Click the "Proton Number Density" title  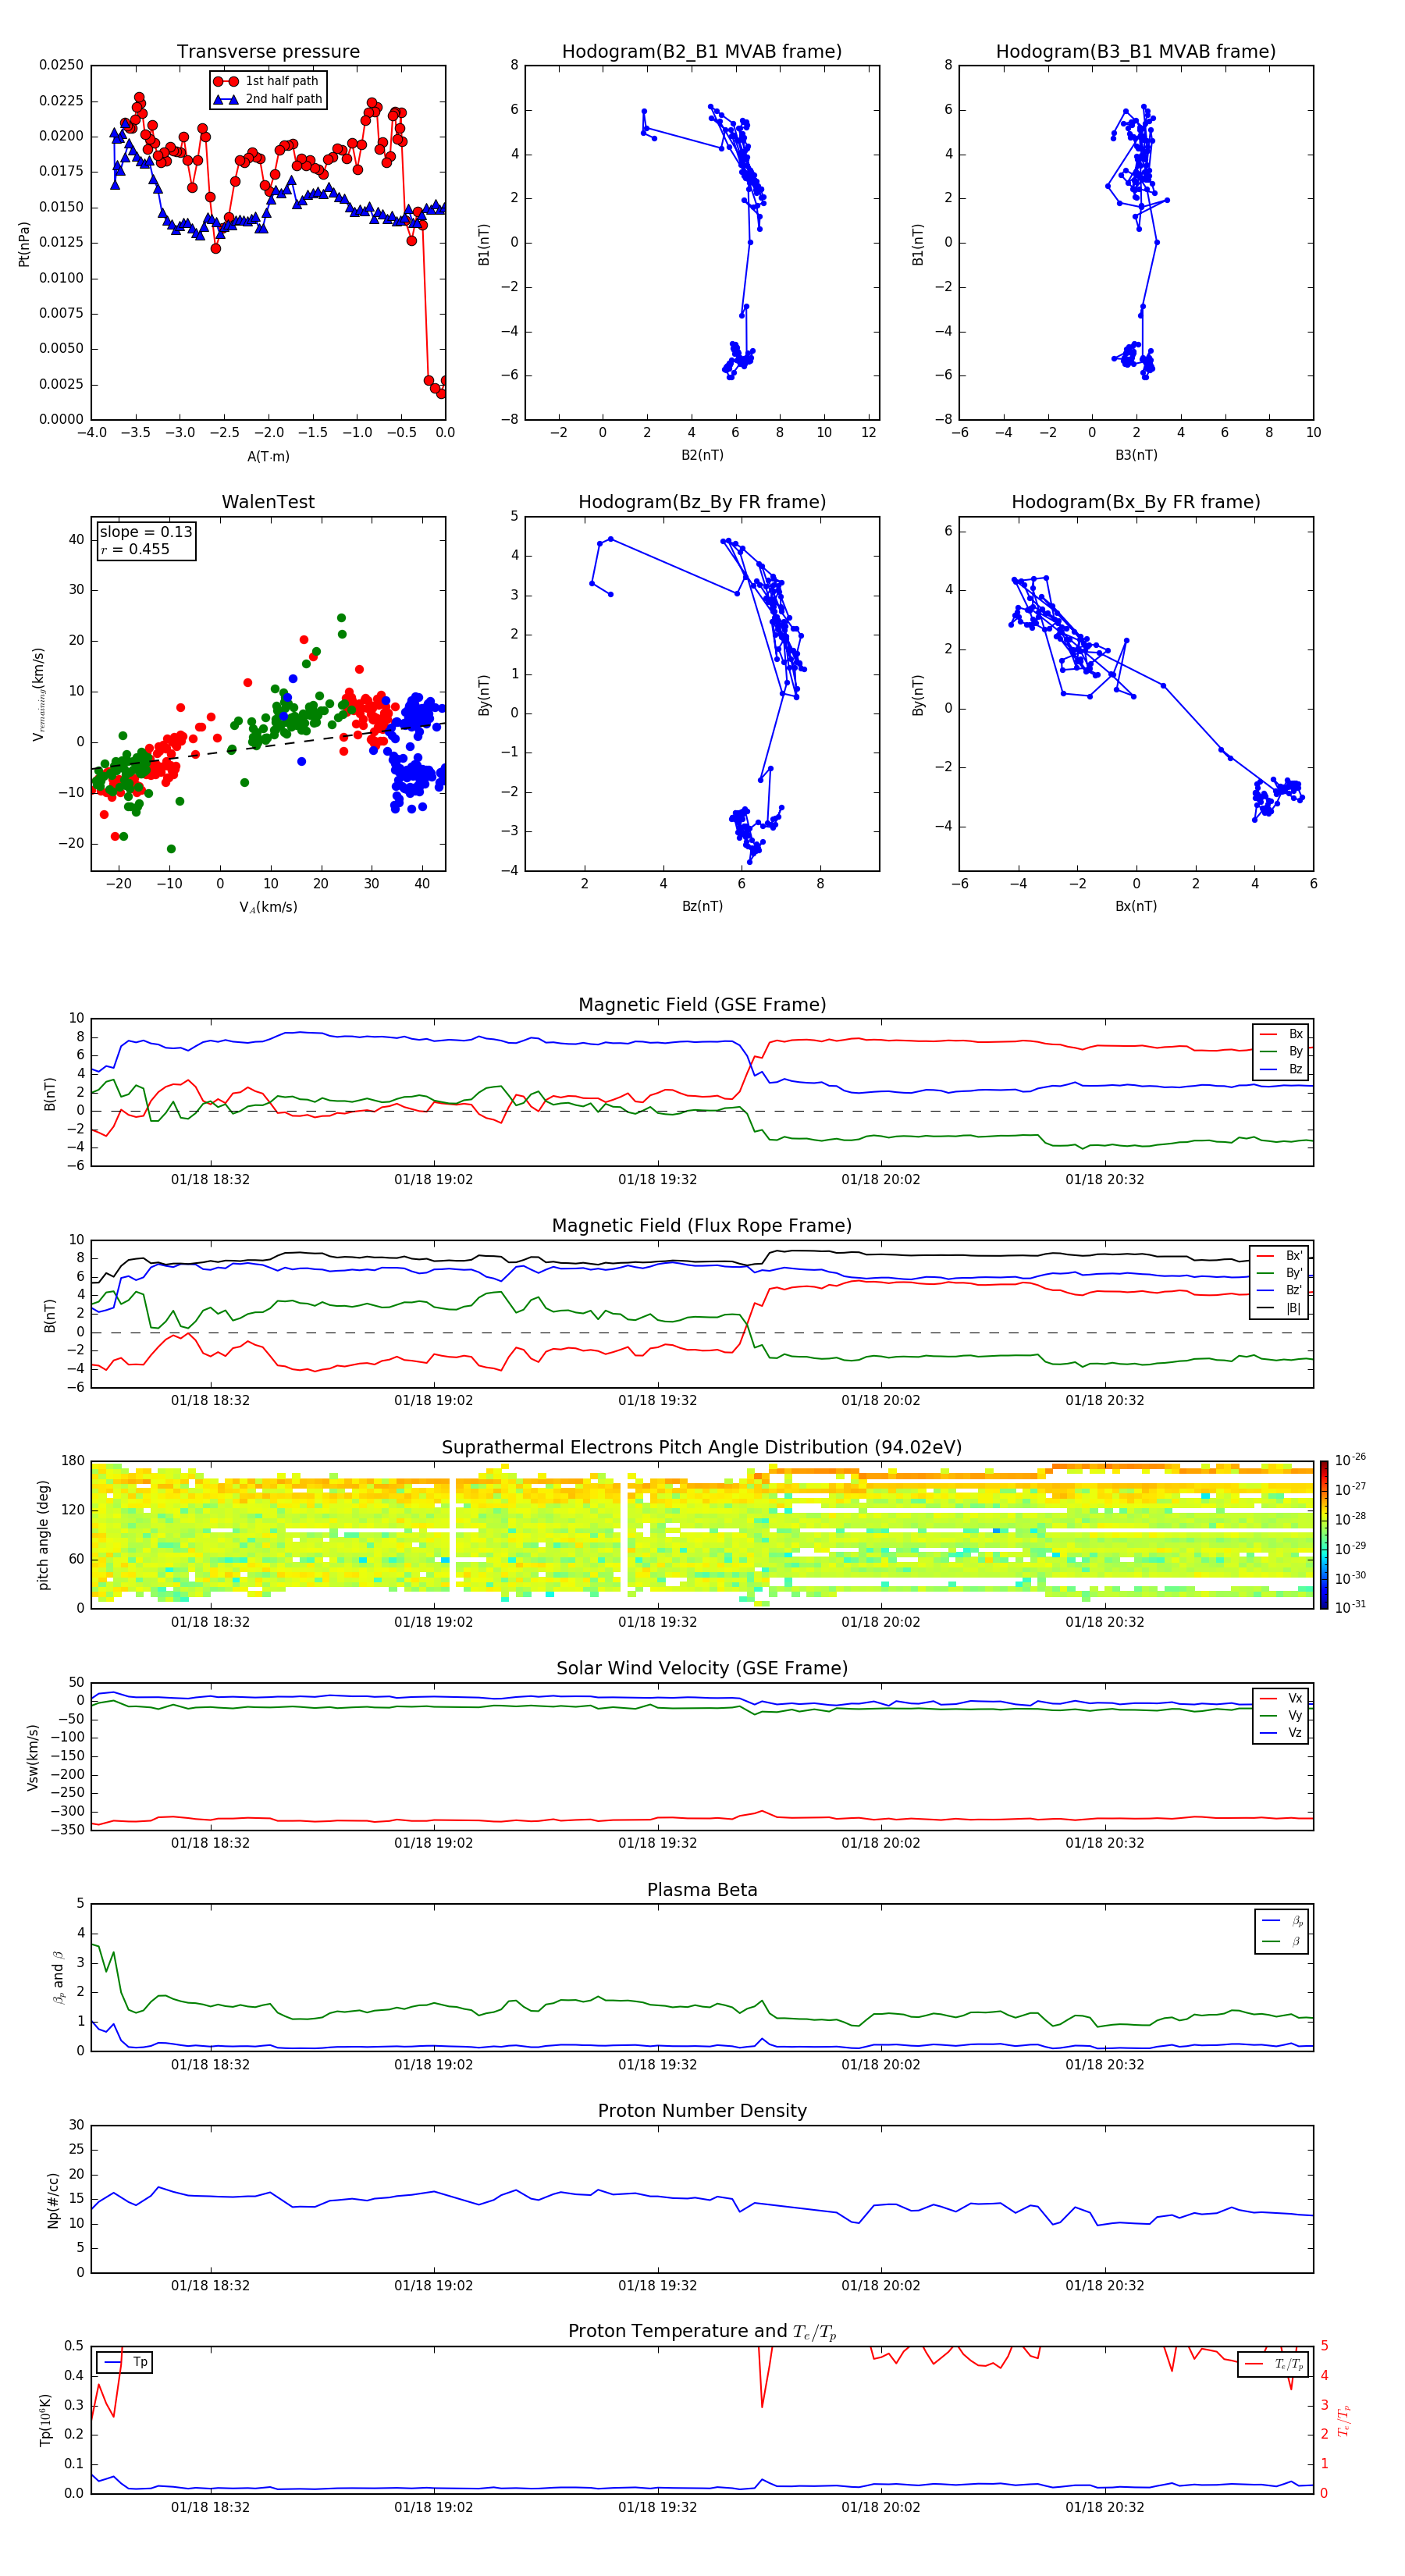pos(702,2111)
